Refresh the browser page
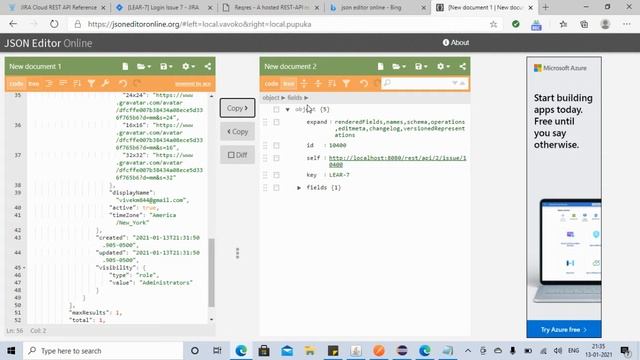640x360 pixels. click(x=54, y=24)
